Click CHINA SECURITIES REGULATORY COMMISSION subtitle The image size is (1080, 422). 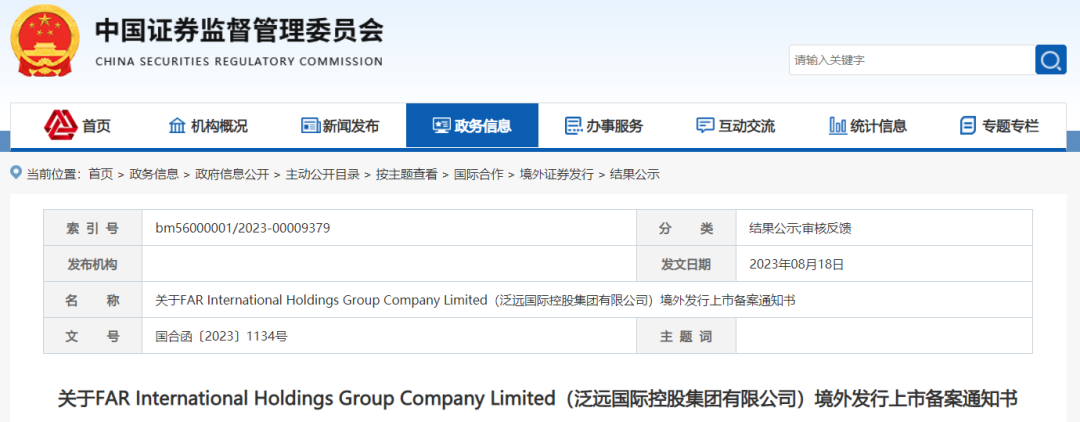239,62
